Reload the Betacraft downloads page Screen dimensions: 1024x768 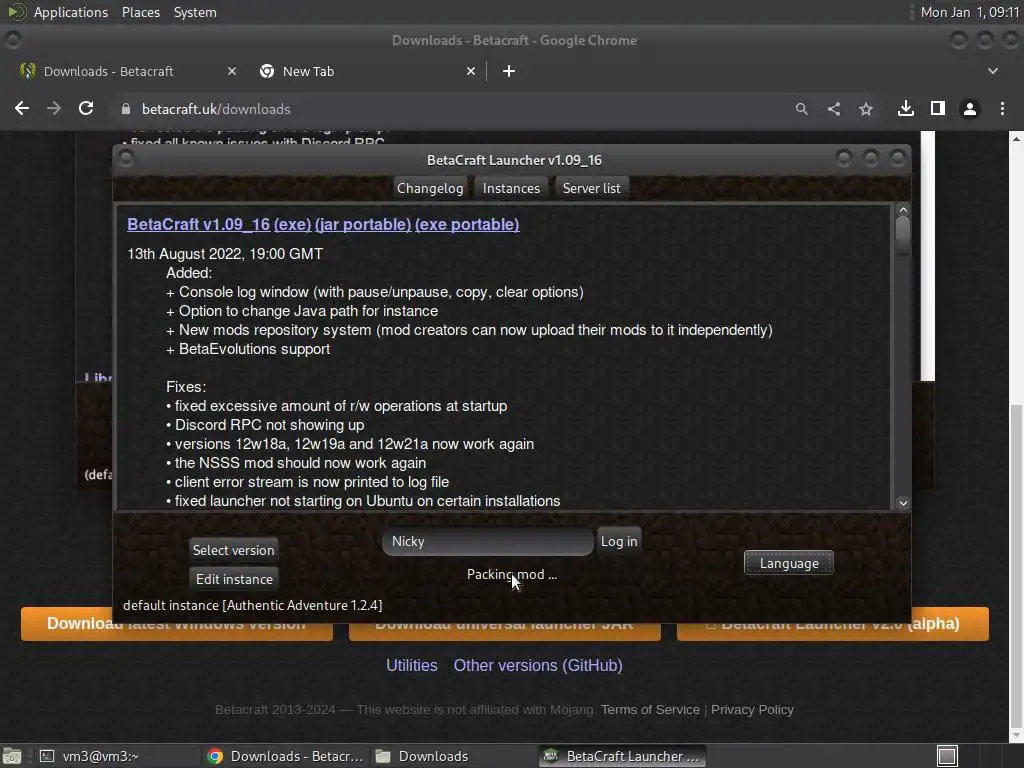pyautogui.click(x=86, y=108)
